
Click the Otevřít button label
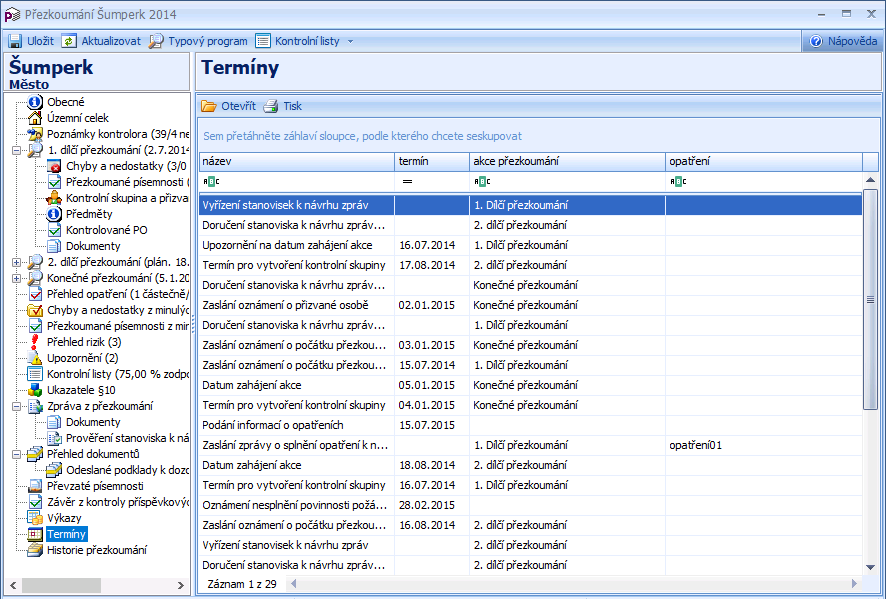point(238,106)
